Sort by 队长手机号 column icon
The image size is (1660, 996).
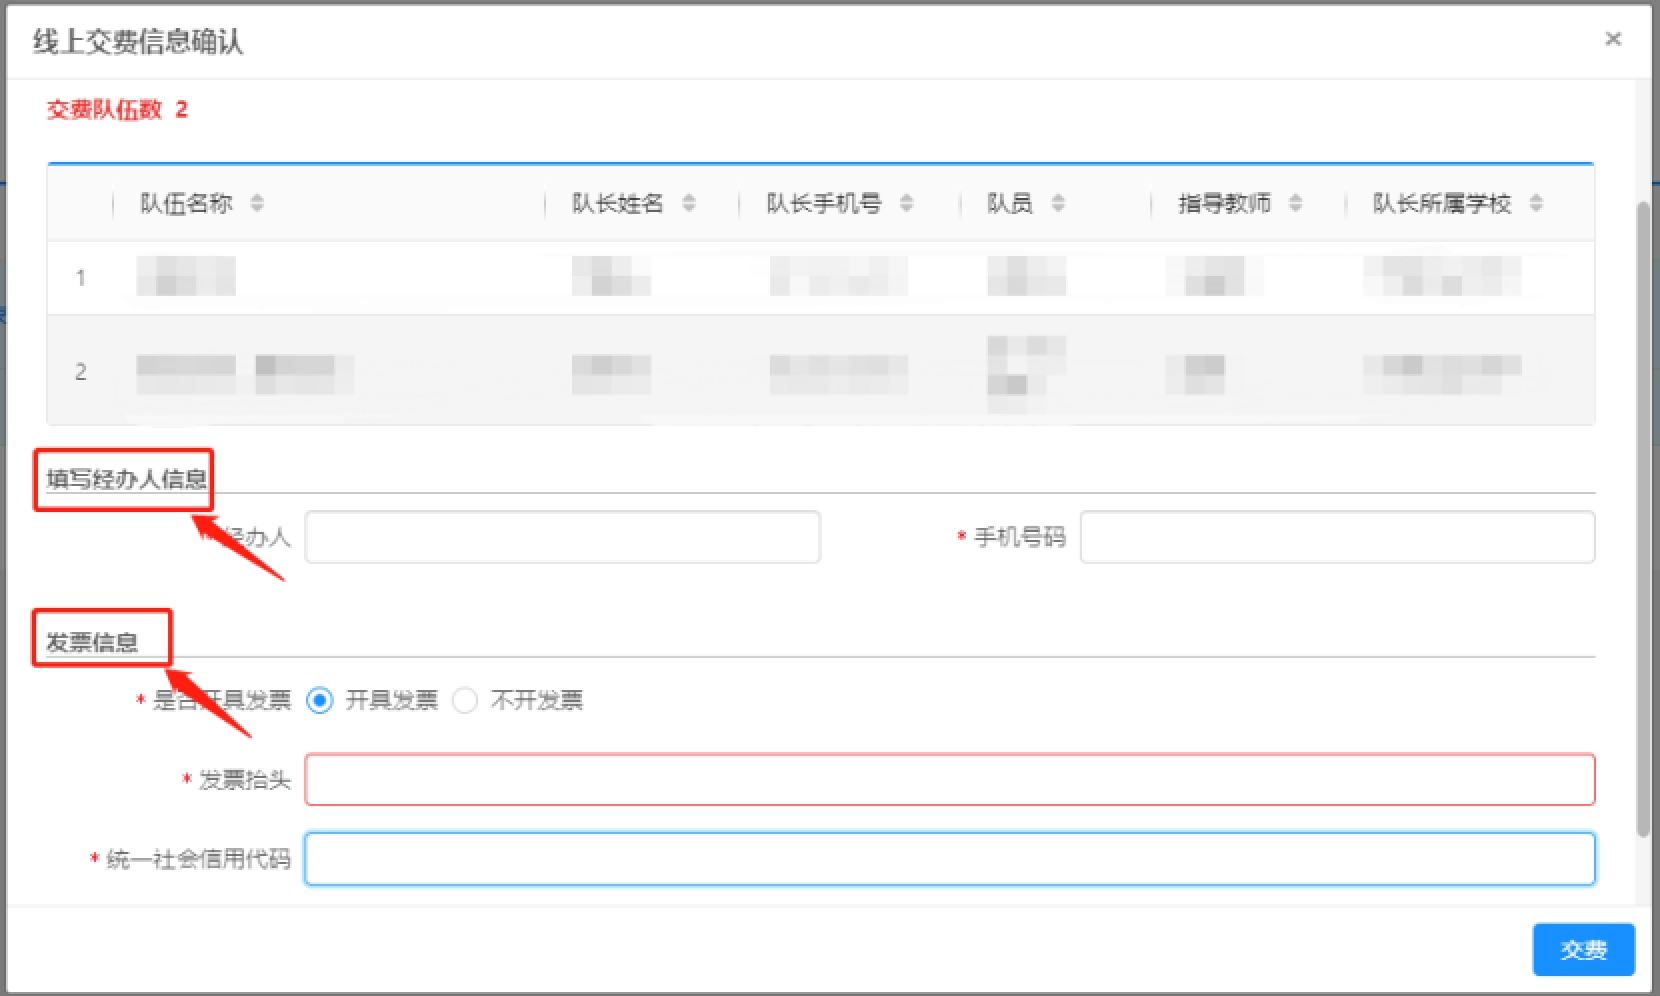point(906,203)
